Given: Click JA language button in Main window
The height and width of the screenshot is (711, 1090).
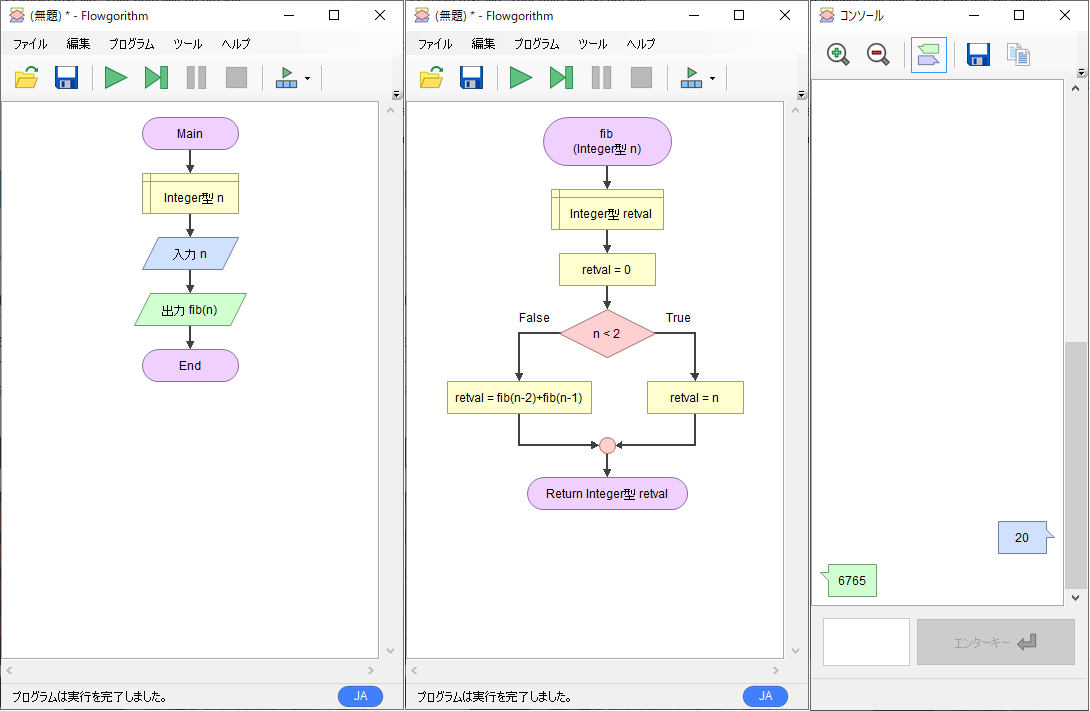Looking at the screenshot, I should tap(360, 696).
